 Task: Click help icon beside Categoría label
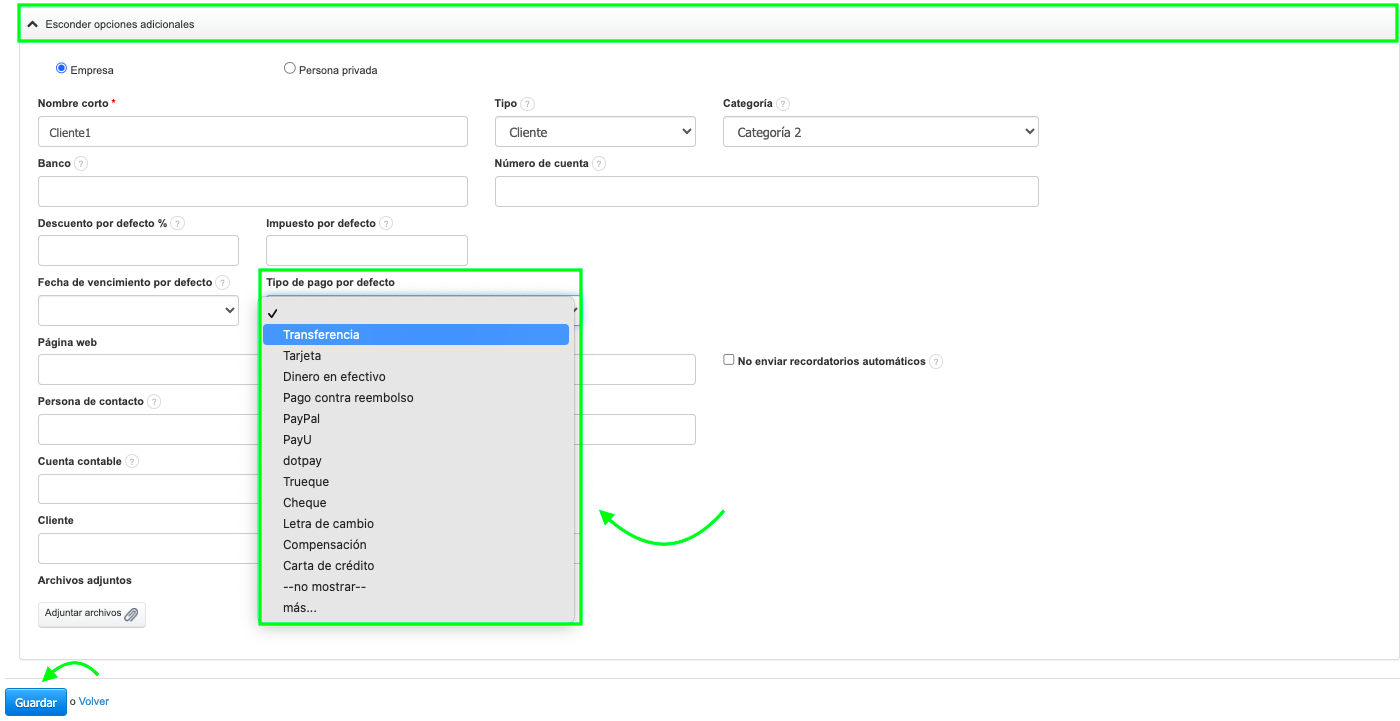click(783, 104)
